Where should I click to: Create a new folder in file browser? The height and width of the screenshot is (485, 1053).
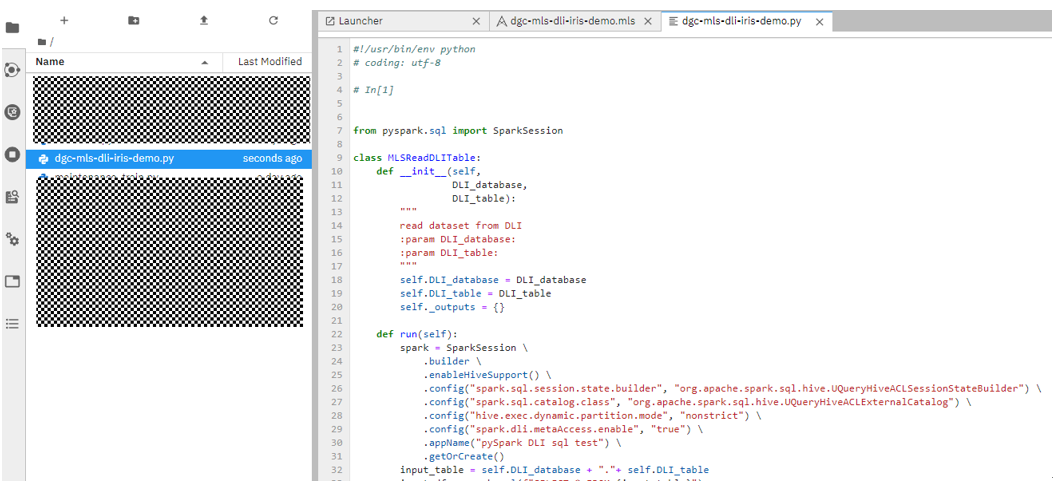134,20
